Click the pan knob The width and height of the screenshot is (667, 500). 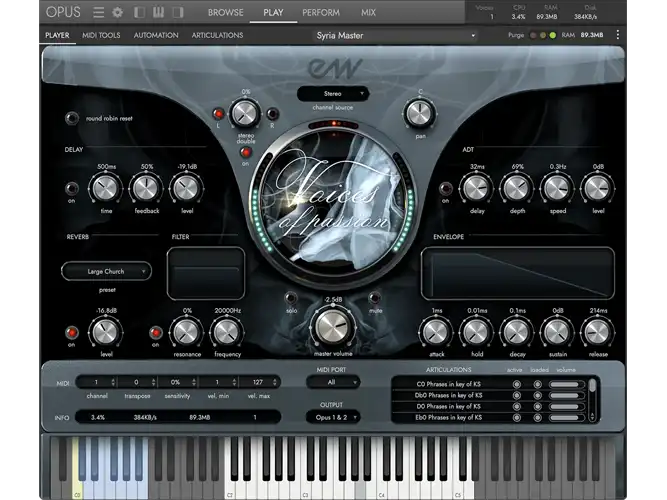tap(420, 114)
